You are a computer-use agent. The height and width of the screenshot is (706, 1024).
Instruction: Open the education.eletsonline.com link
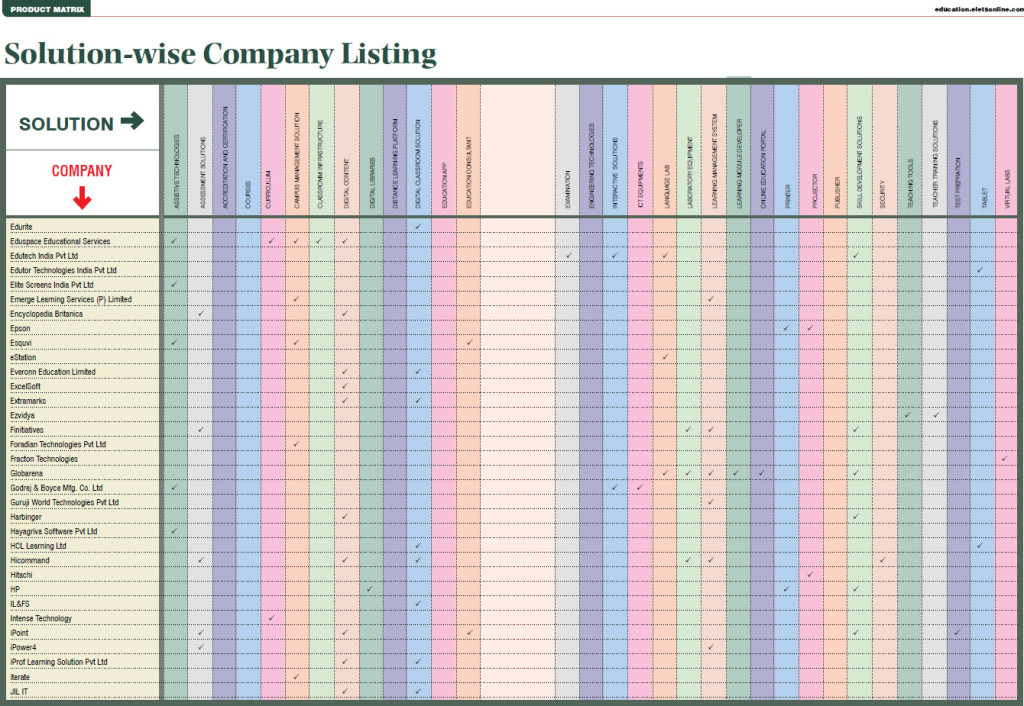click(x=978, y=9)
